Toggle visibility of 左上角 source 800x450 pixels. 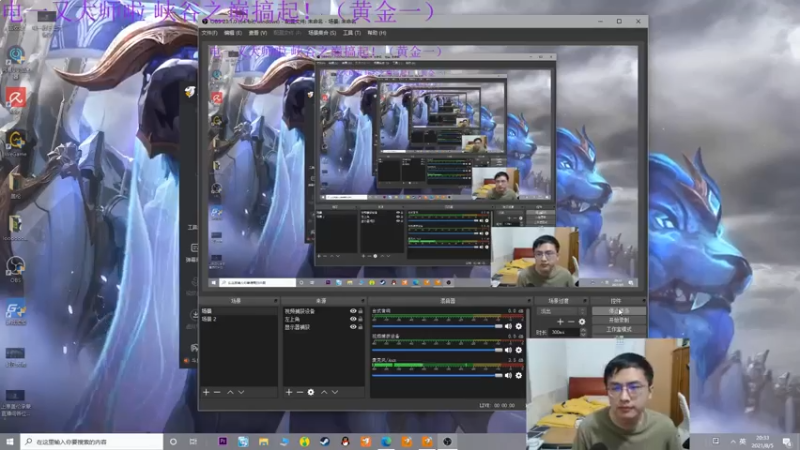coord(353,319)
